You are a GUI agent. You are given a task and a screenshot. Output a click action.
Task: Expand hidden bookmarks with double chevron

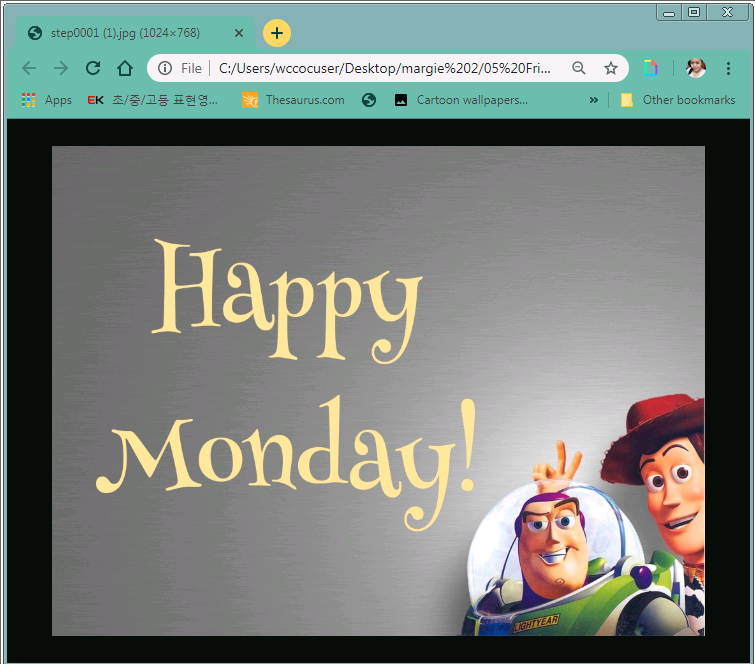pos(594,100)
